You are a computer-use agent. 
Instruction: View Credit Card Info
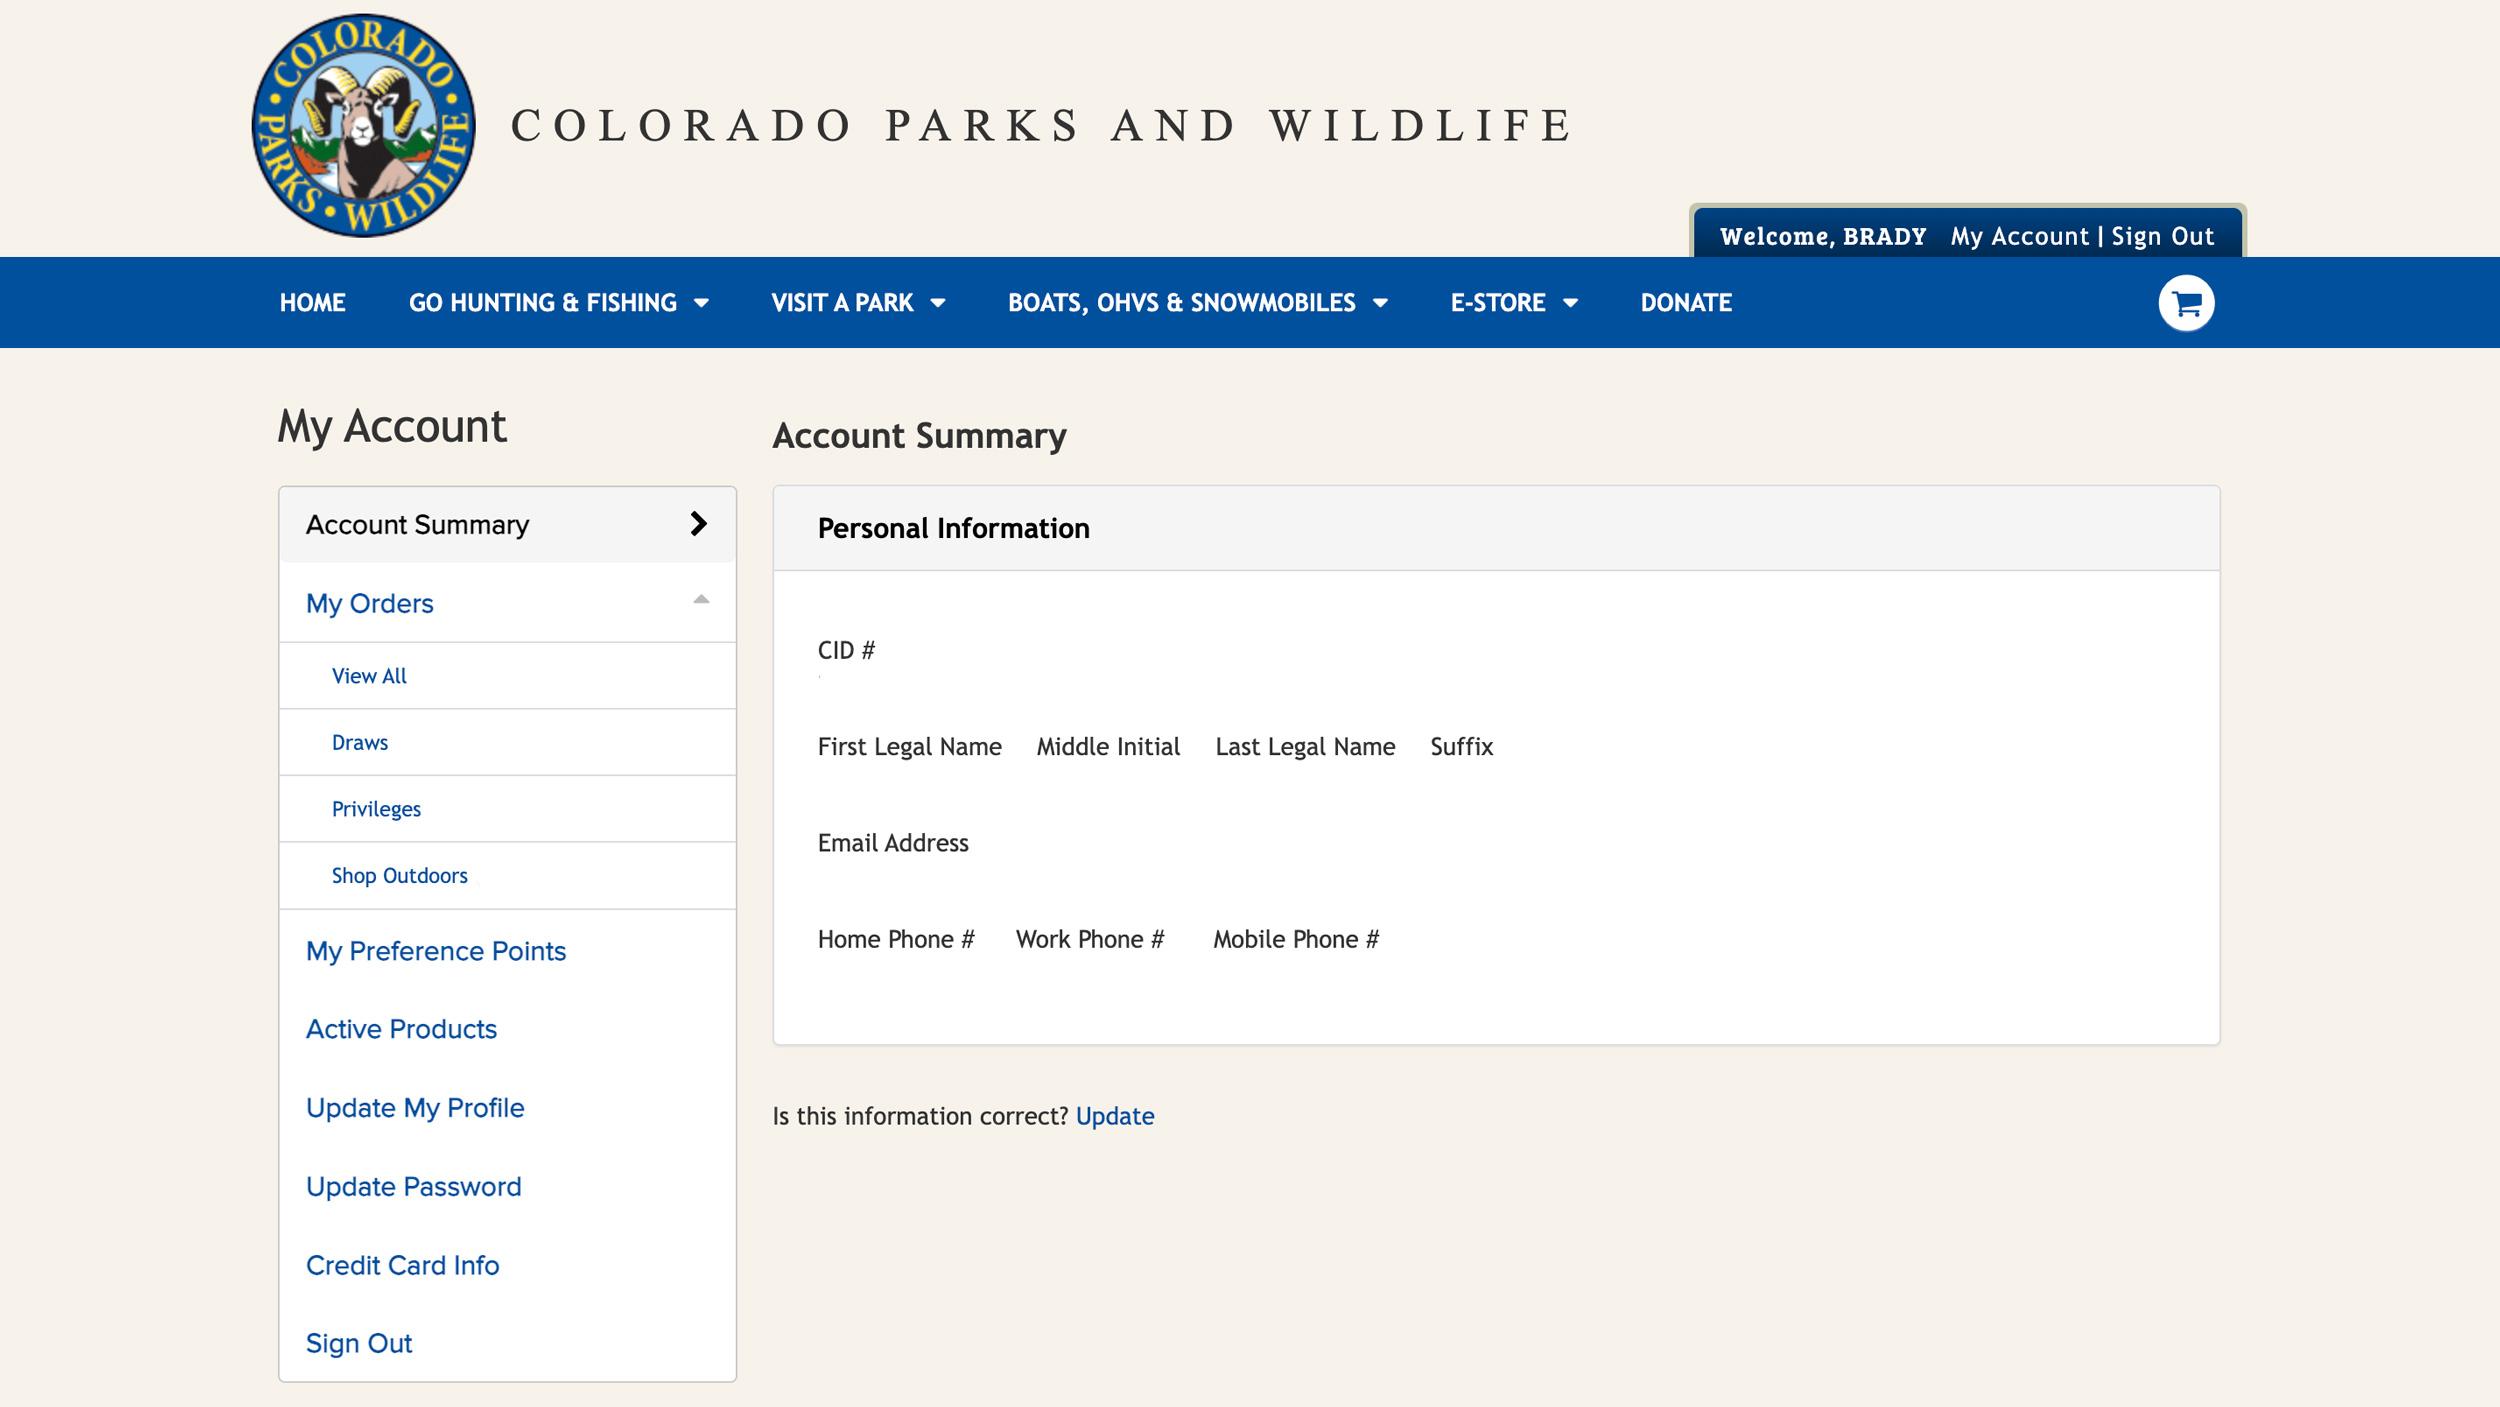(402, 1264)
